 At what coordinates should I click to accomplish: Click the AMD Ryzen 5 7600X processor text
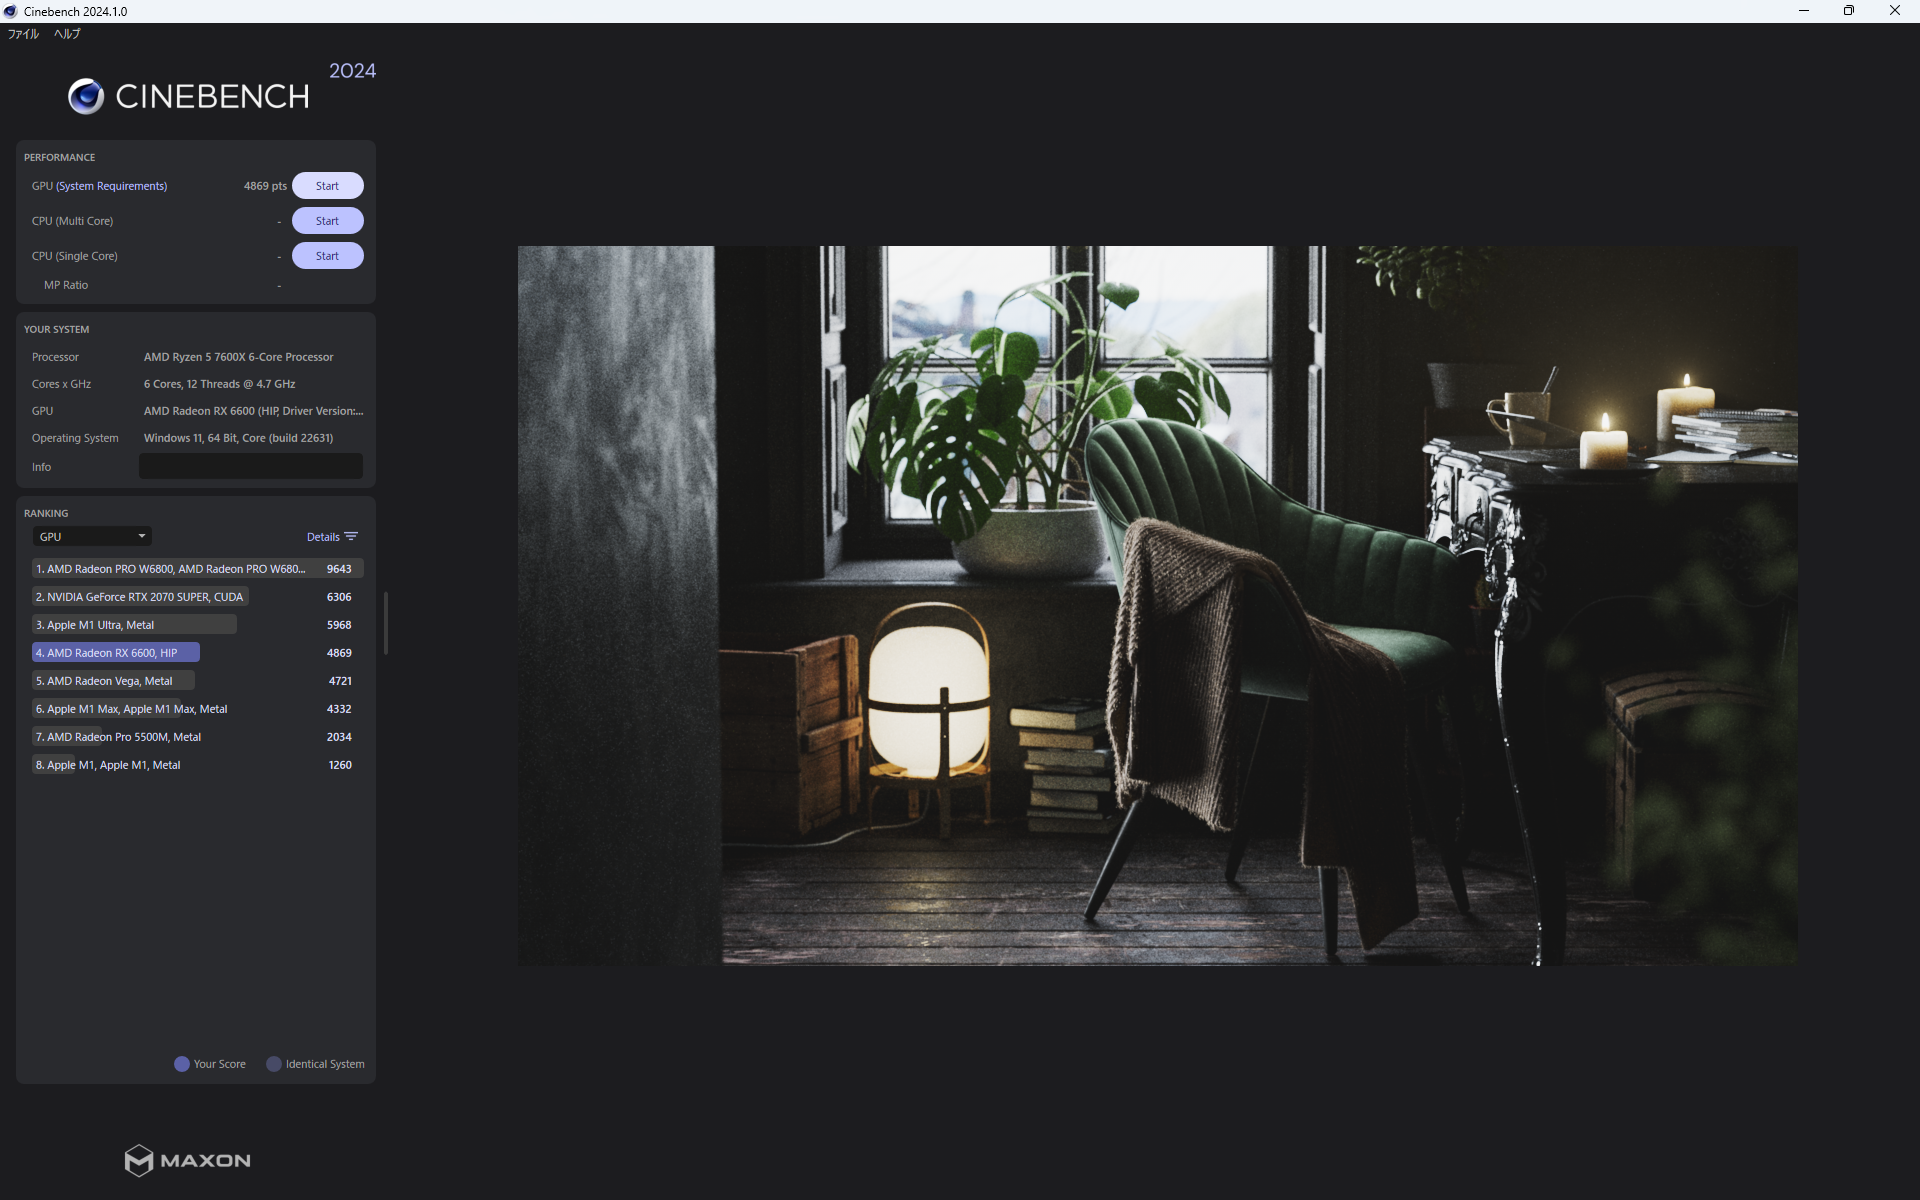click(x=239, y=357)
